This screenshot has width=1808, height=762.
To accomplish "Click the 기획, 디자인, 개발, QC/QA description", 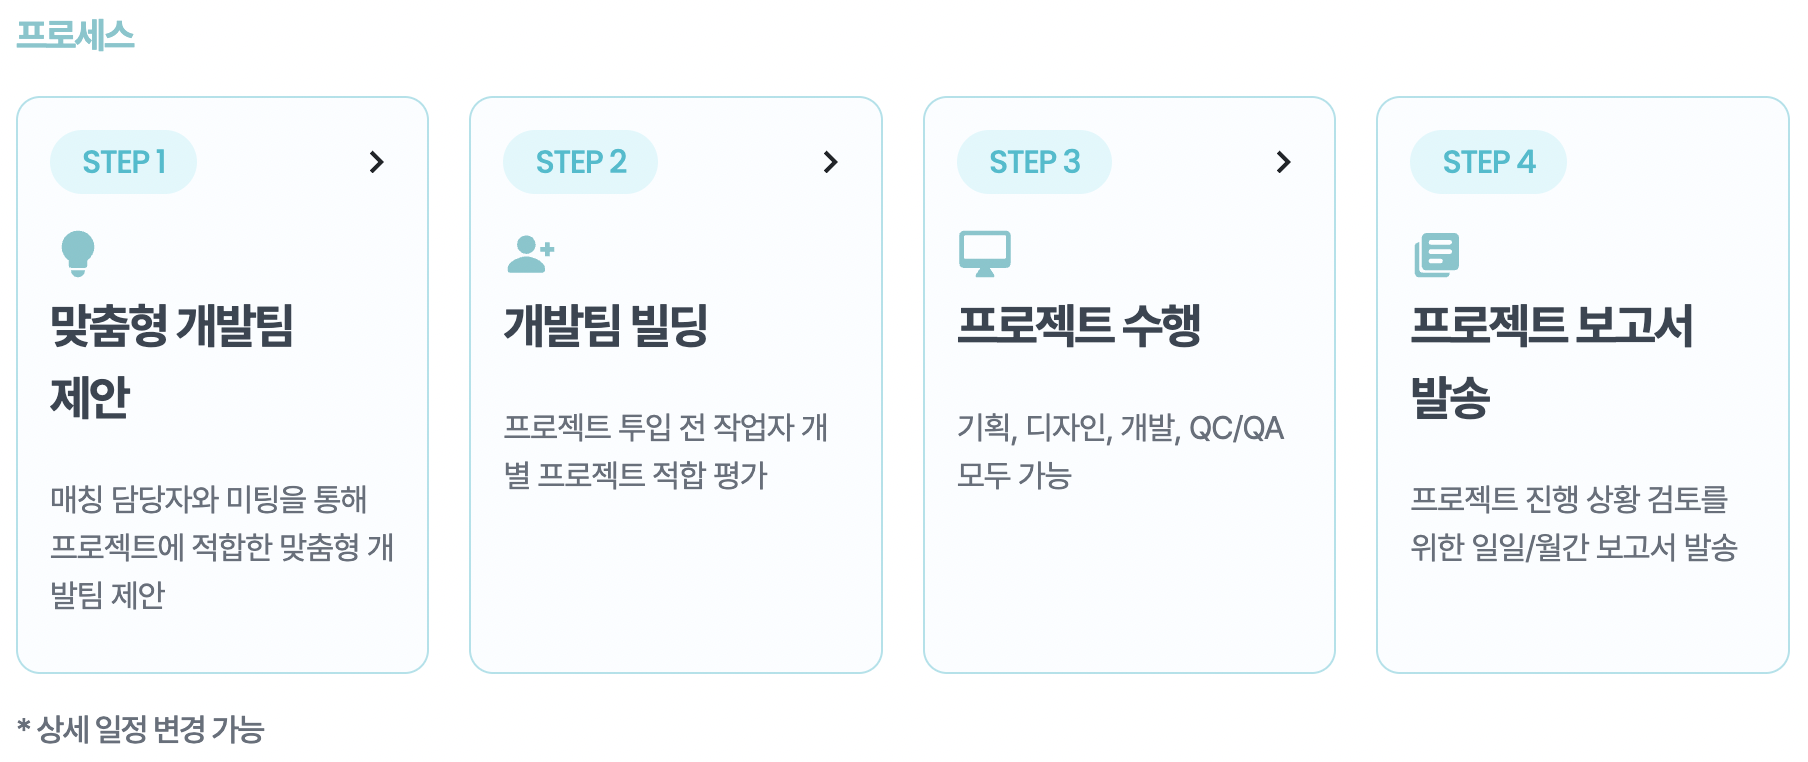I will 1120,451.
